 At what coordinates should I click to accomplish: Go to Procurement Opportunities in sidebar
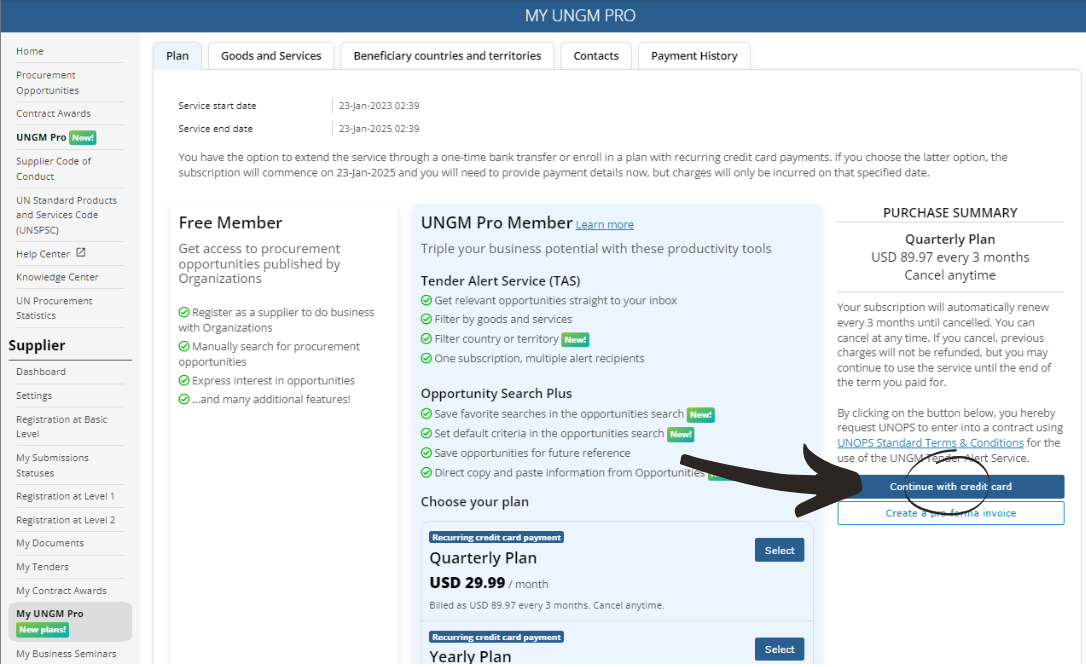click(46, 83)
